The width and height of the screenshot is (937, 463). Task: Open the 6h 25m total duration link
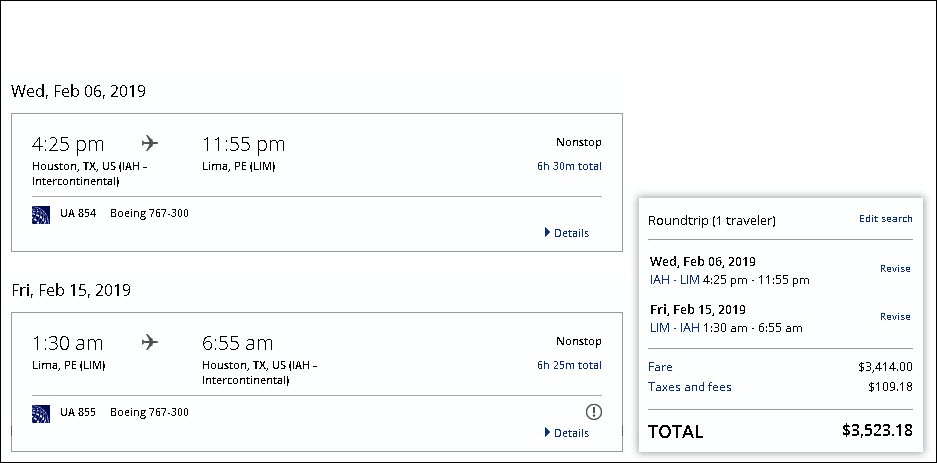569,365
